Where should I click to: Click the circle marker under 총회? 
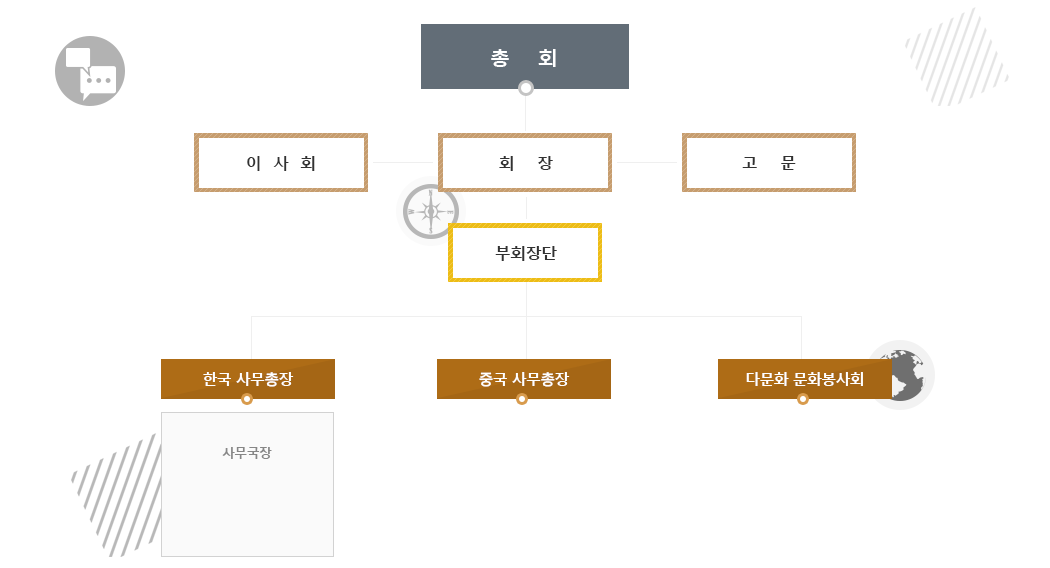coord(526,88)
